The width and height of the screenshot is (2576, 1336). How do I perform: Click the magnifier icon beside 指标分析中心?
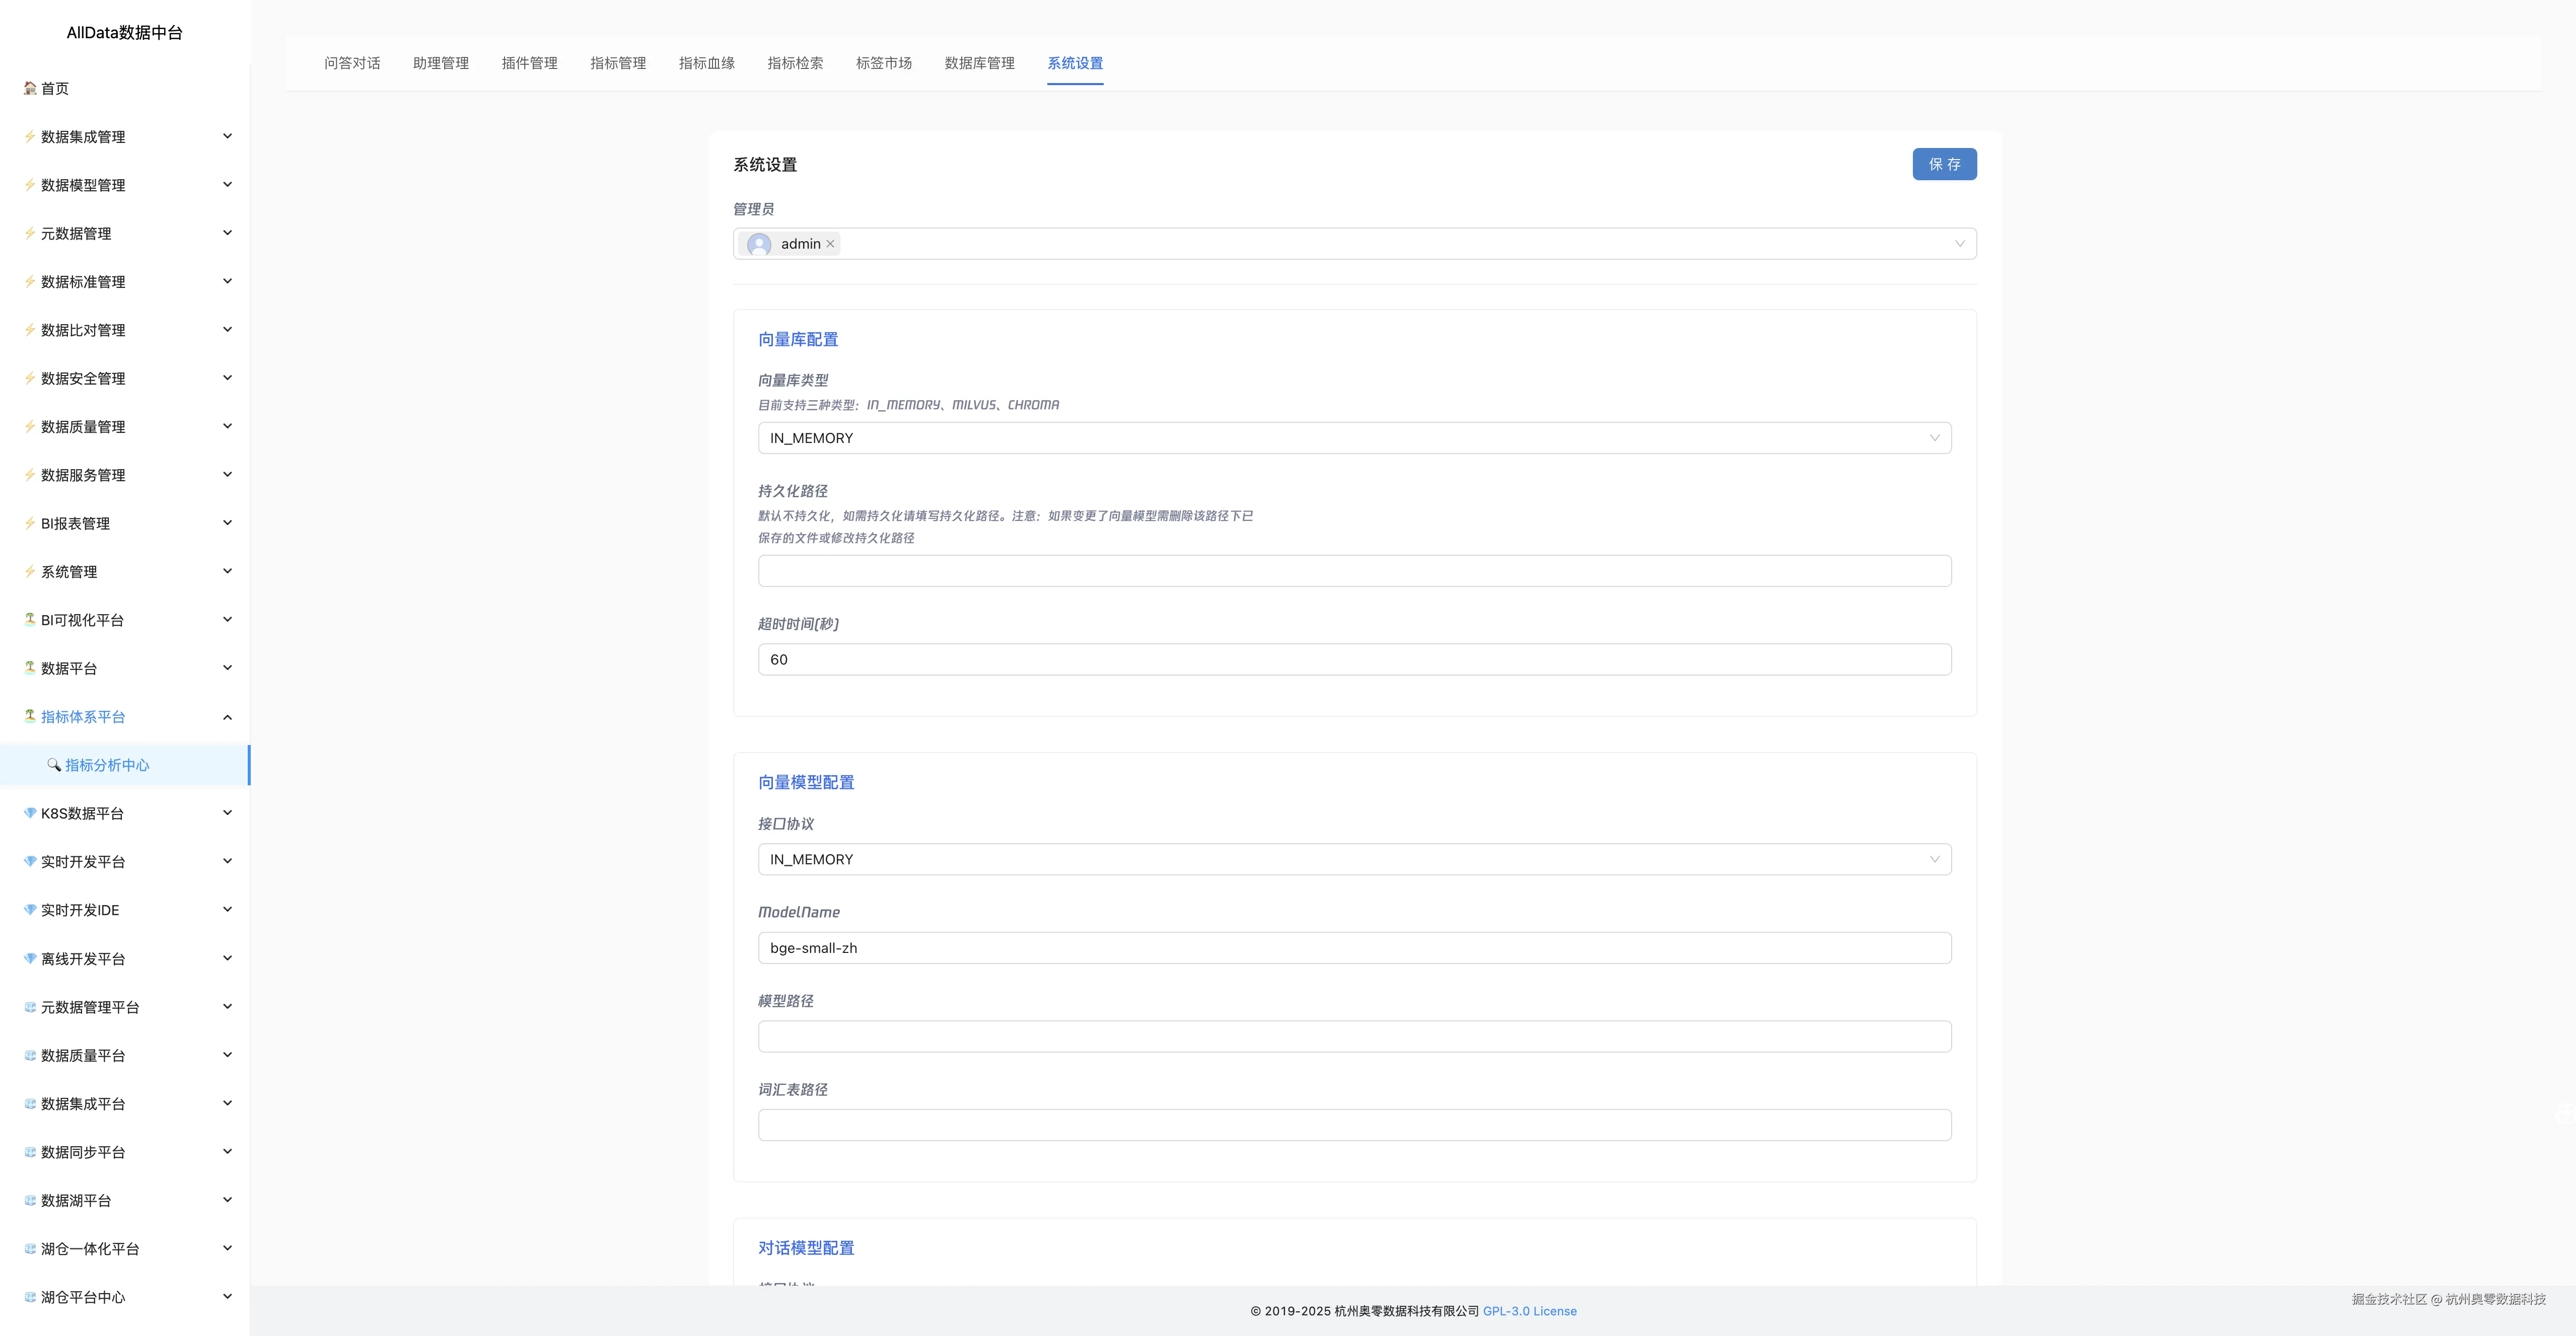[x=54, y=765]
